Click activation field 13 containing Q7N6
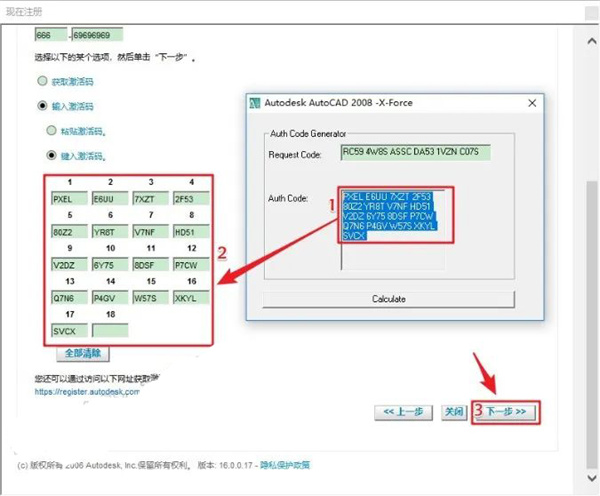The height and width of the screenshot is (496, 600). click(x=69, y=298)
